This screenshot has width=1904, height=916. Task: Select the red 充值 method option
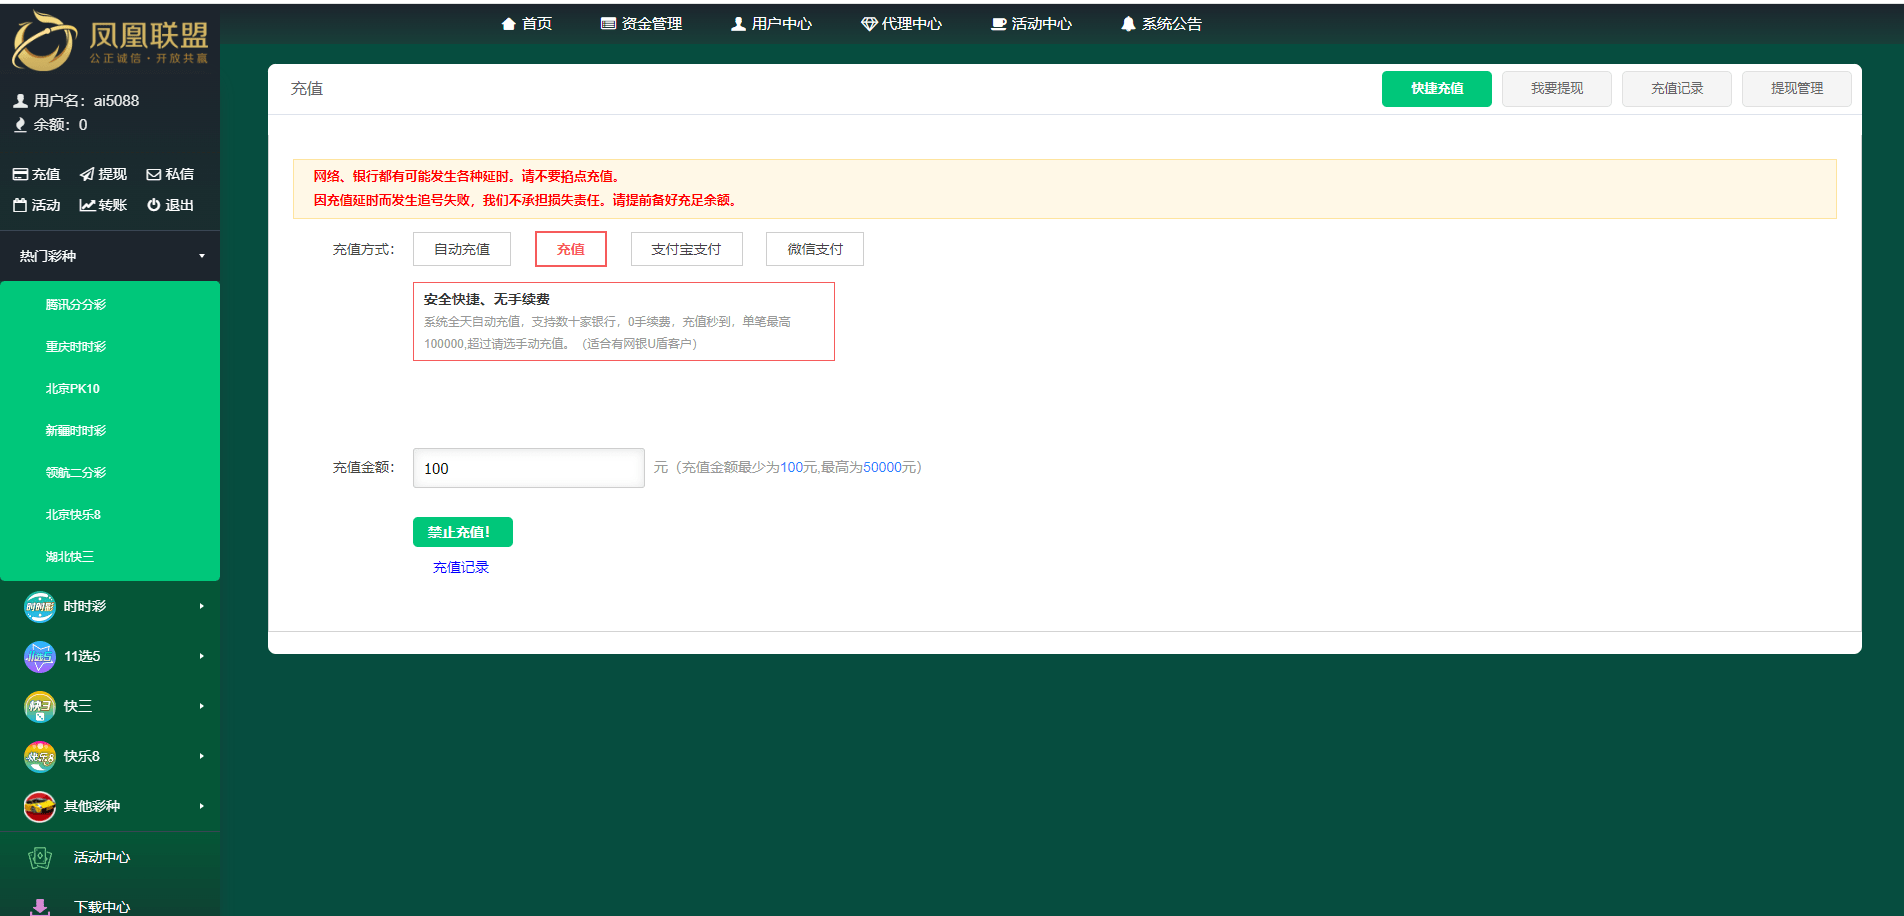point(571,249)
